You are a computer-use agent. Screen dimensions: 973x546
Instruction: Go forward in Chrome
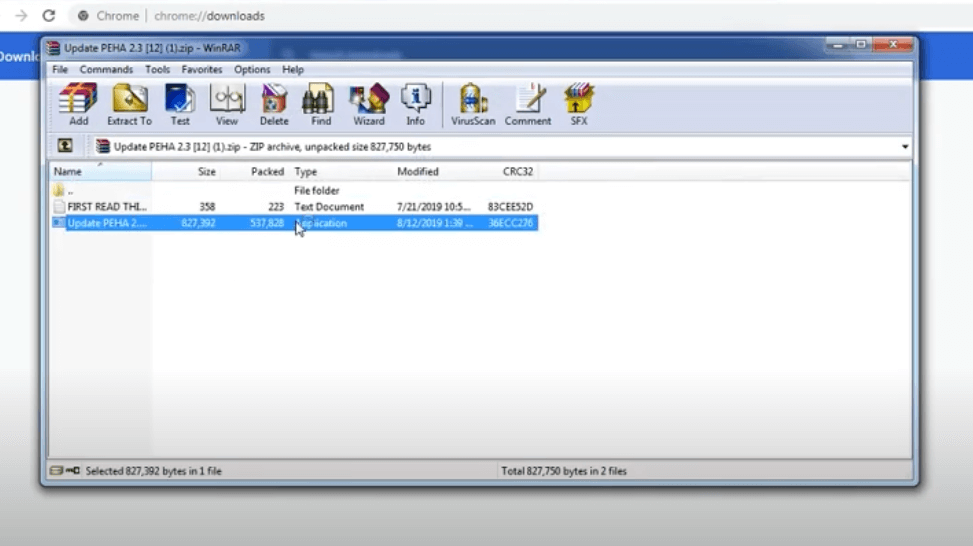[x=21, y=16]
